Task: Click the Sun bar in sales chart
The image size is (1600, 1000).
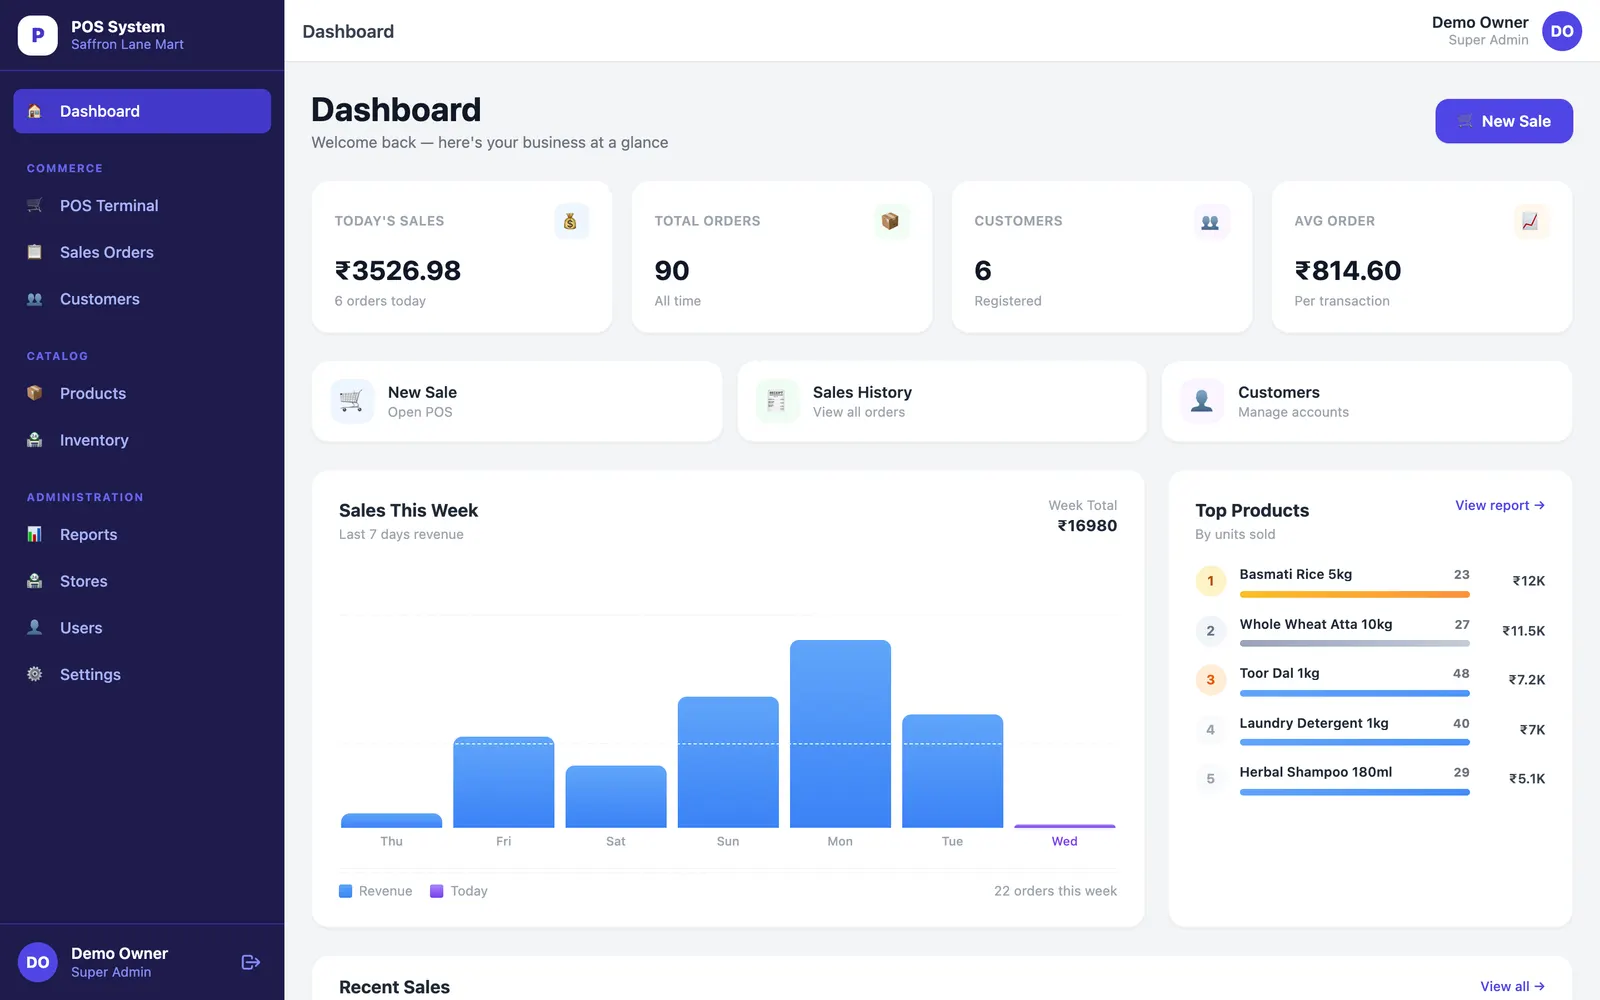Action: pos(728,762)
